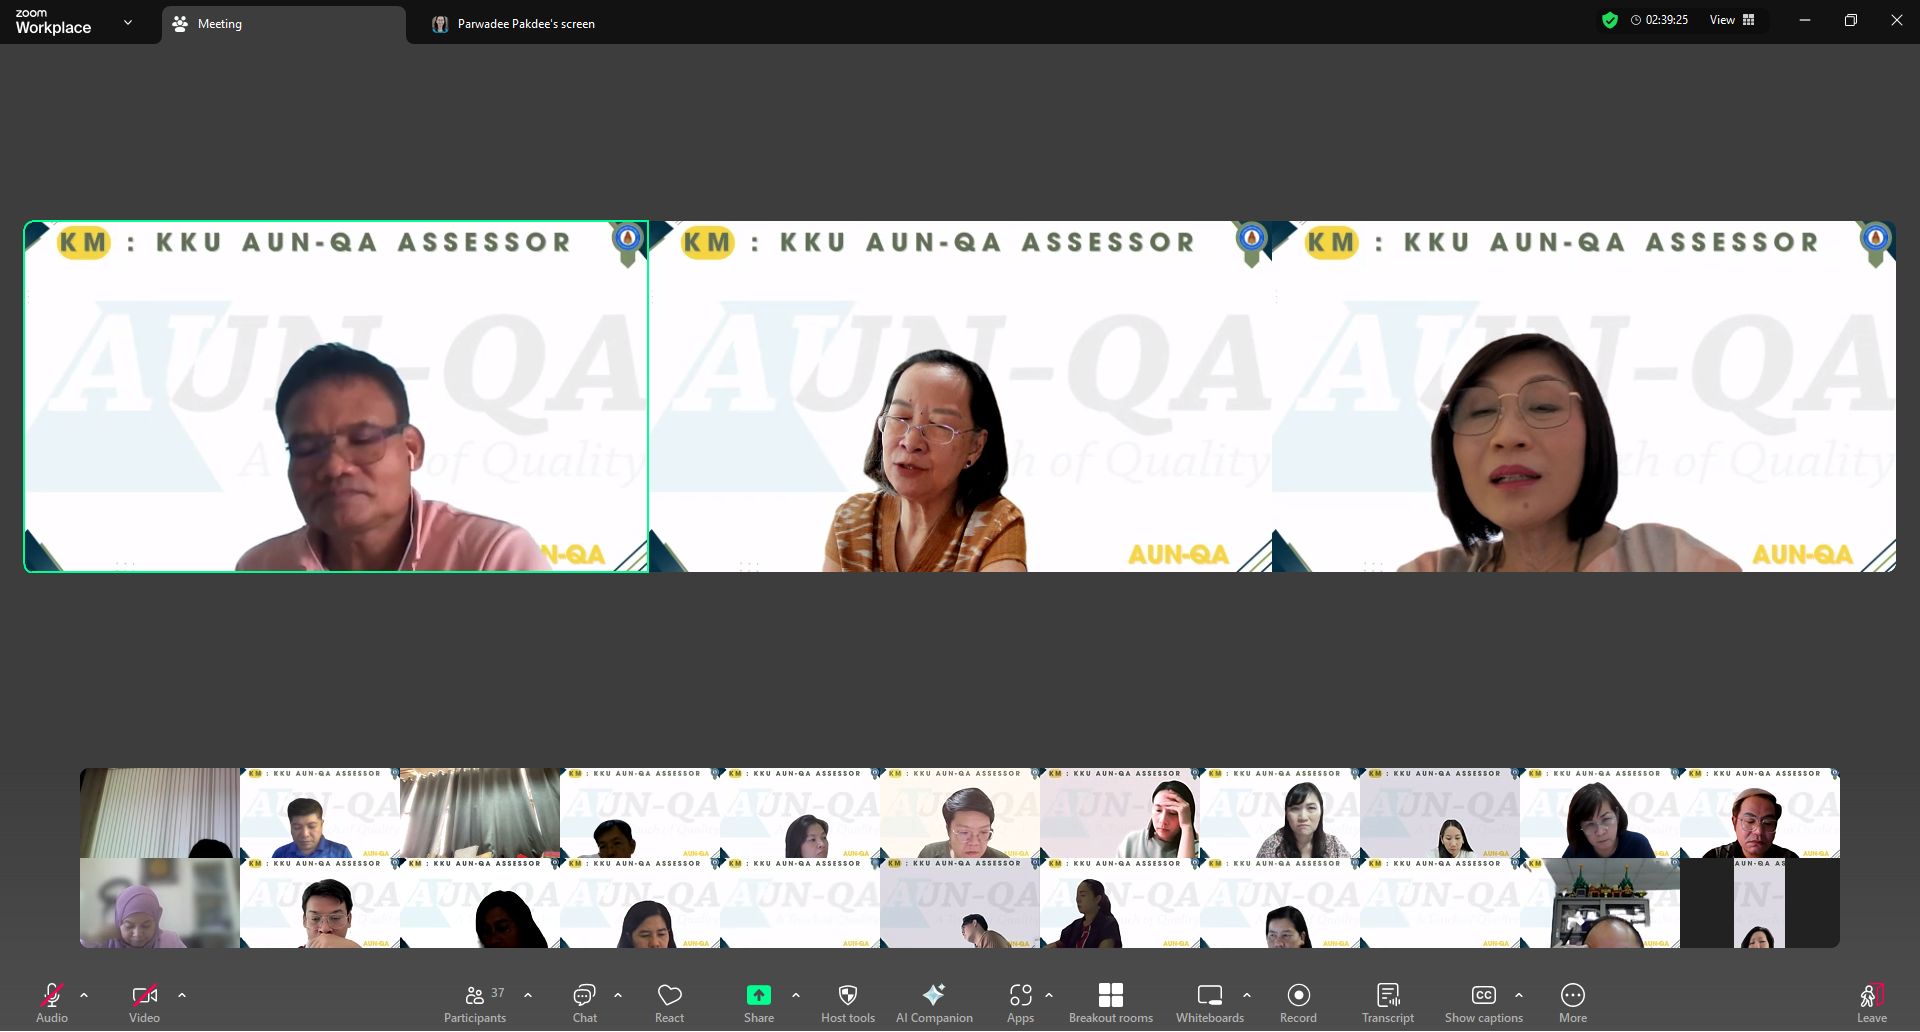This screenshot has width=1920, height=1032.
Task: Click the React heart icon
Action: tap(669, 1002)
